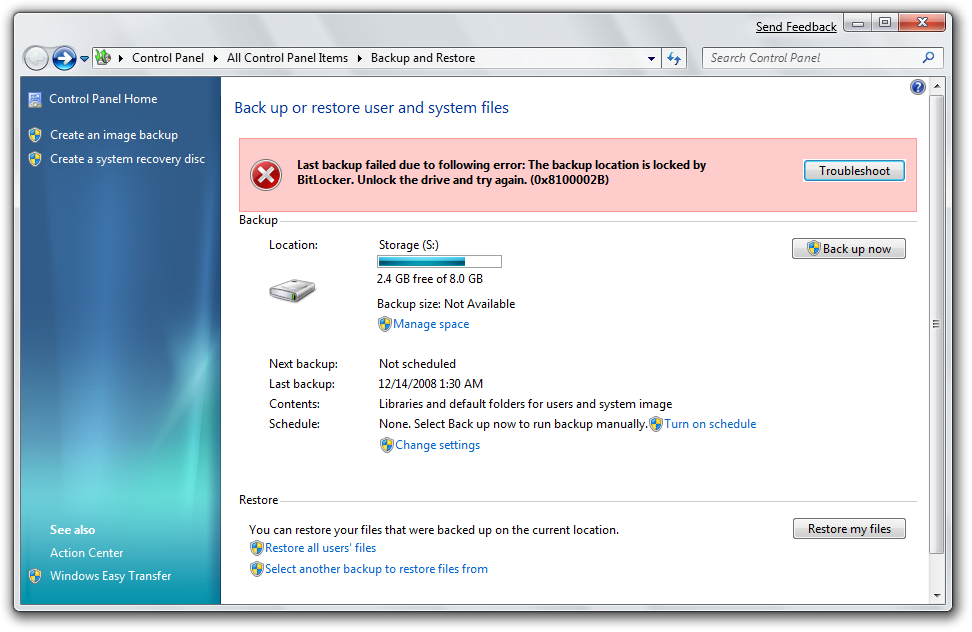Viewport: 972px width, 632px height.
Task: Open the recent pages dropdown arrow
Action: click(84, 59)
